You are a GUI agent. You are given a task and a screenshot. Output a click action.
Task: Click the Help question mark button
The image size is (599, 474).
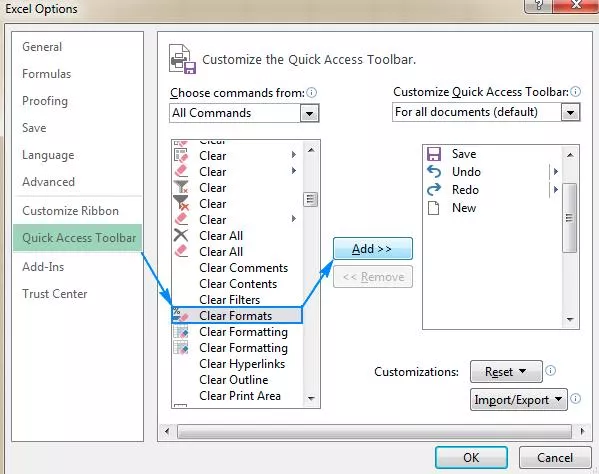point(538,5)
